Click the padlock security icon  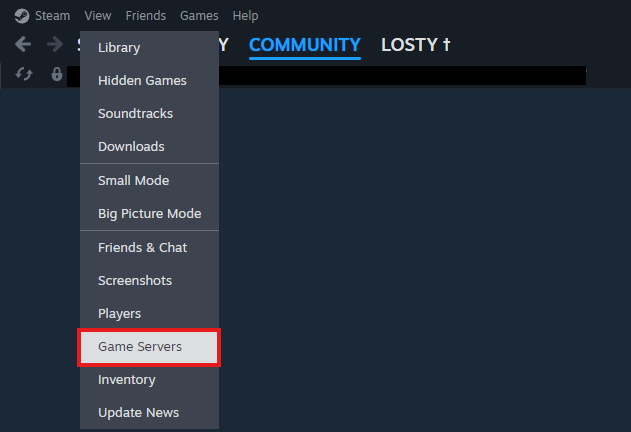pos(57,74)
